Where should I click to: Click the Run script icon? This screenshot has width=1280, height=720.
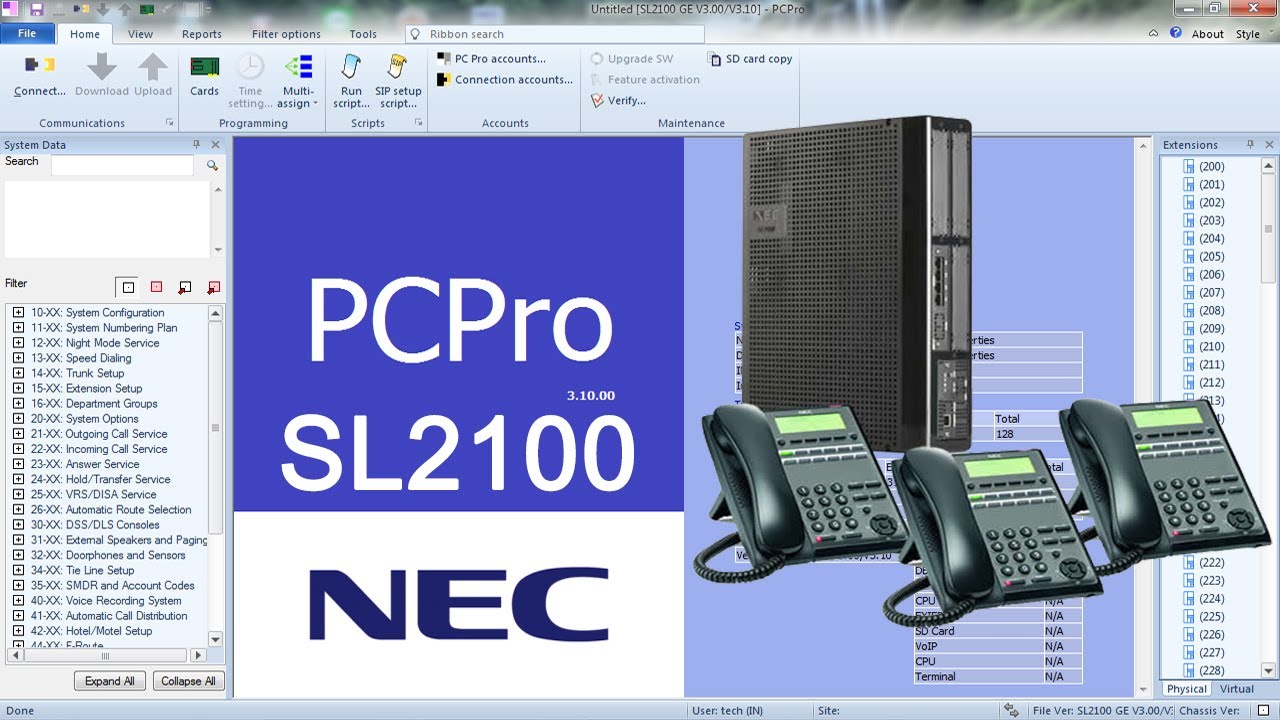[x=351, y=67]
